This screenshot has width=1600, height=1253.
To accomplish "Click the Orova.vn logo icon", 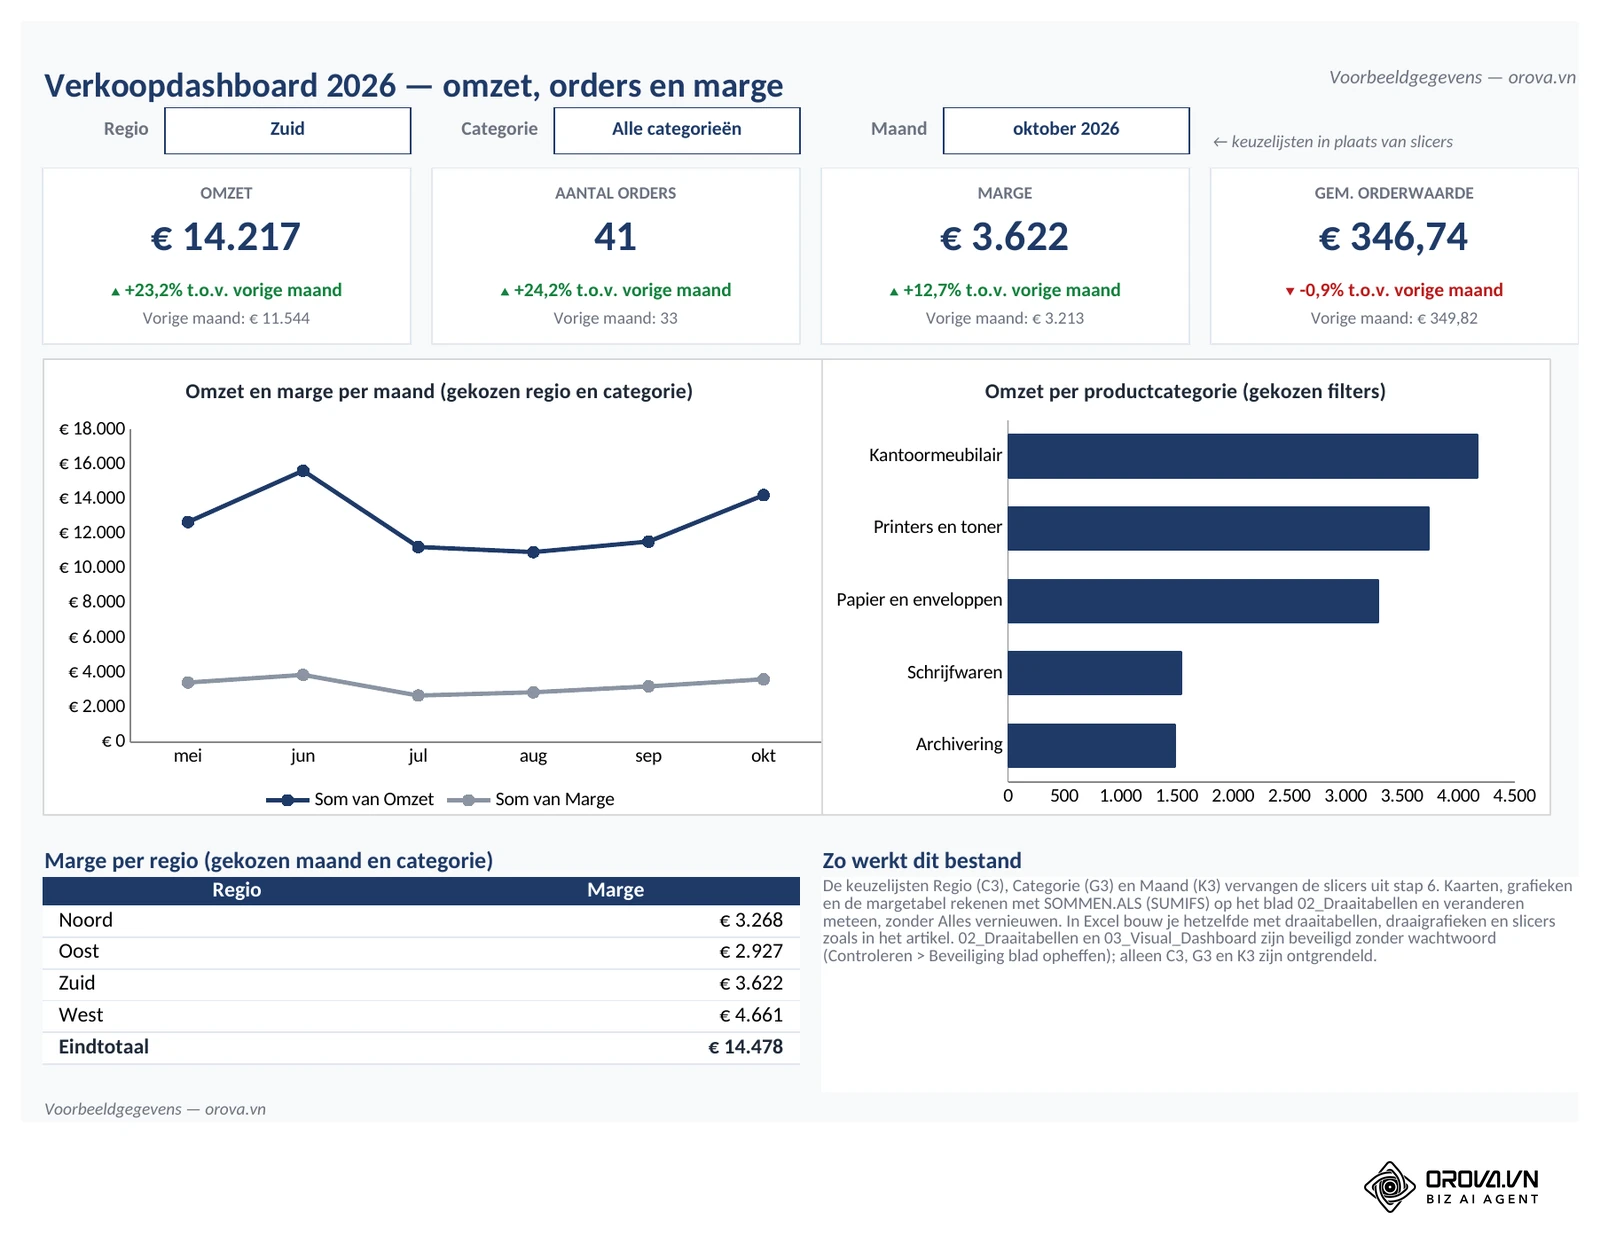I will point(1390,1187).
